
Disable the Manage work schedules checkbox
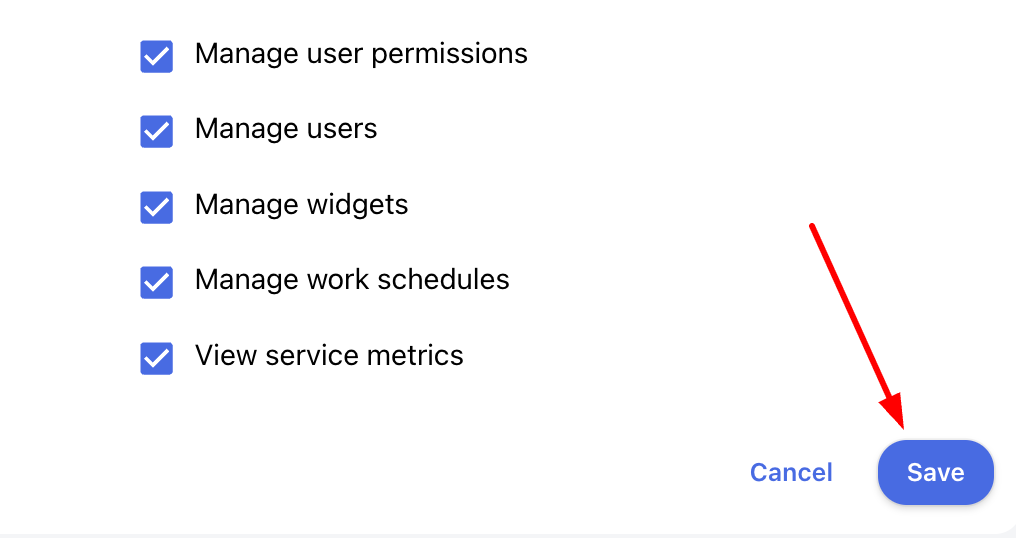(156, 282)
